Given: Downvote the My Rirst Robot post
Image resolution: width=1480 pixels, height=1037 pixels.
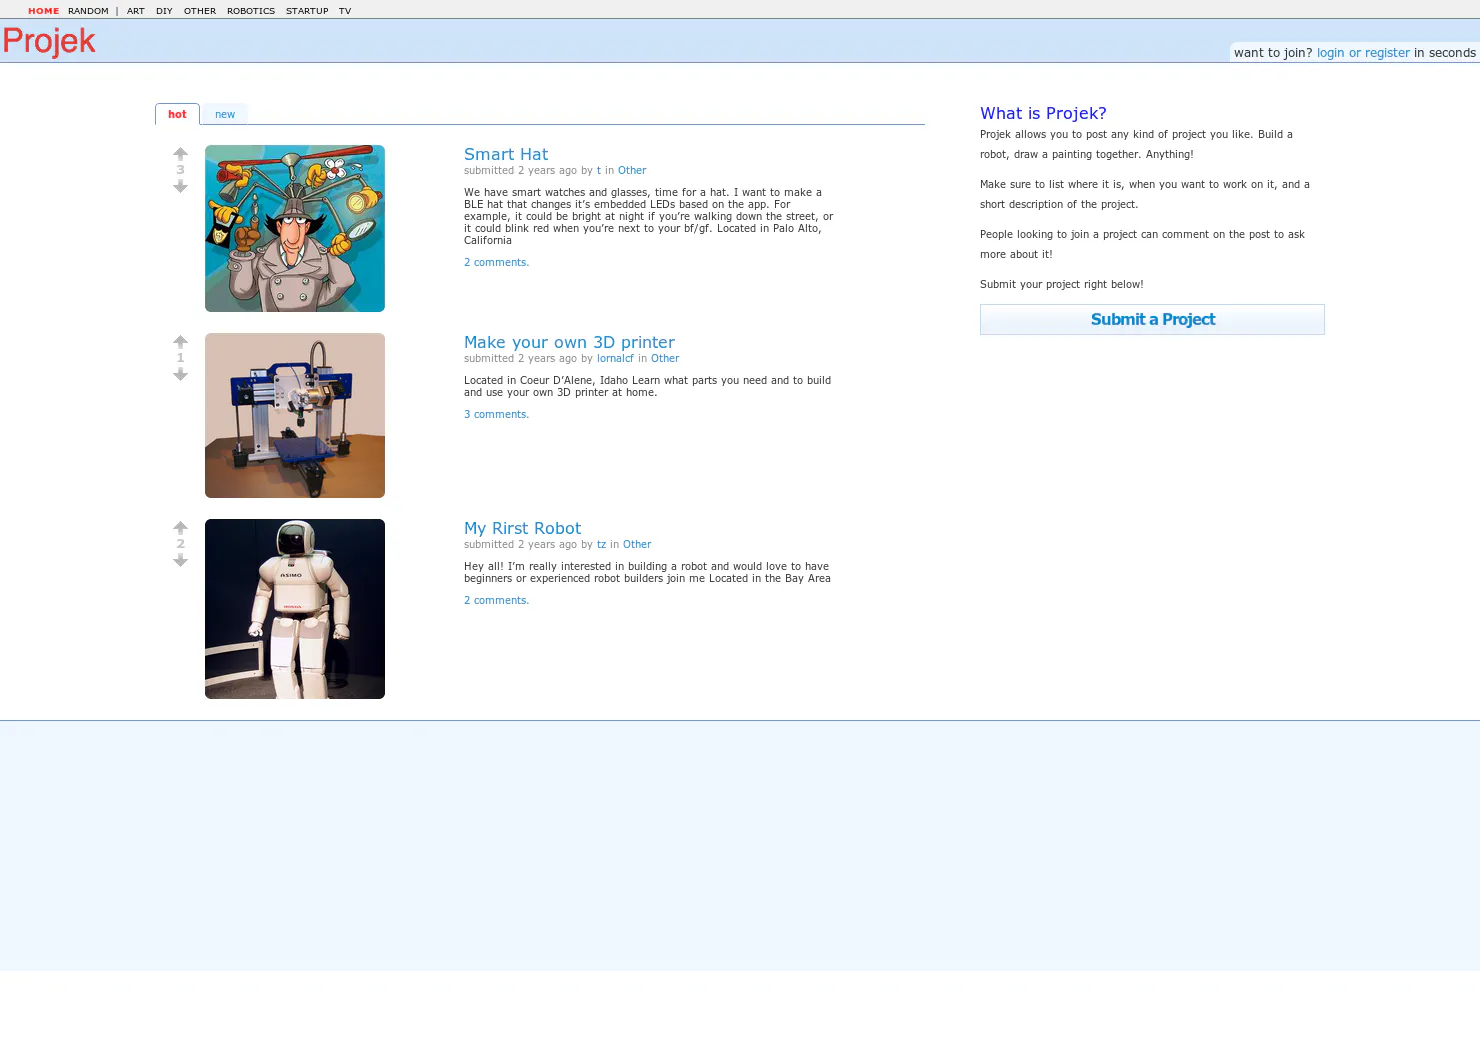Looking at the screenshot, I should coord(180,561).
